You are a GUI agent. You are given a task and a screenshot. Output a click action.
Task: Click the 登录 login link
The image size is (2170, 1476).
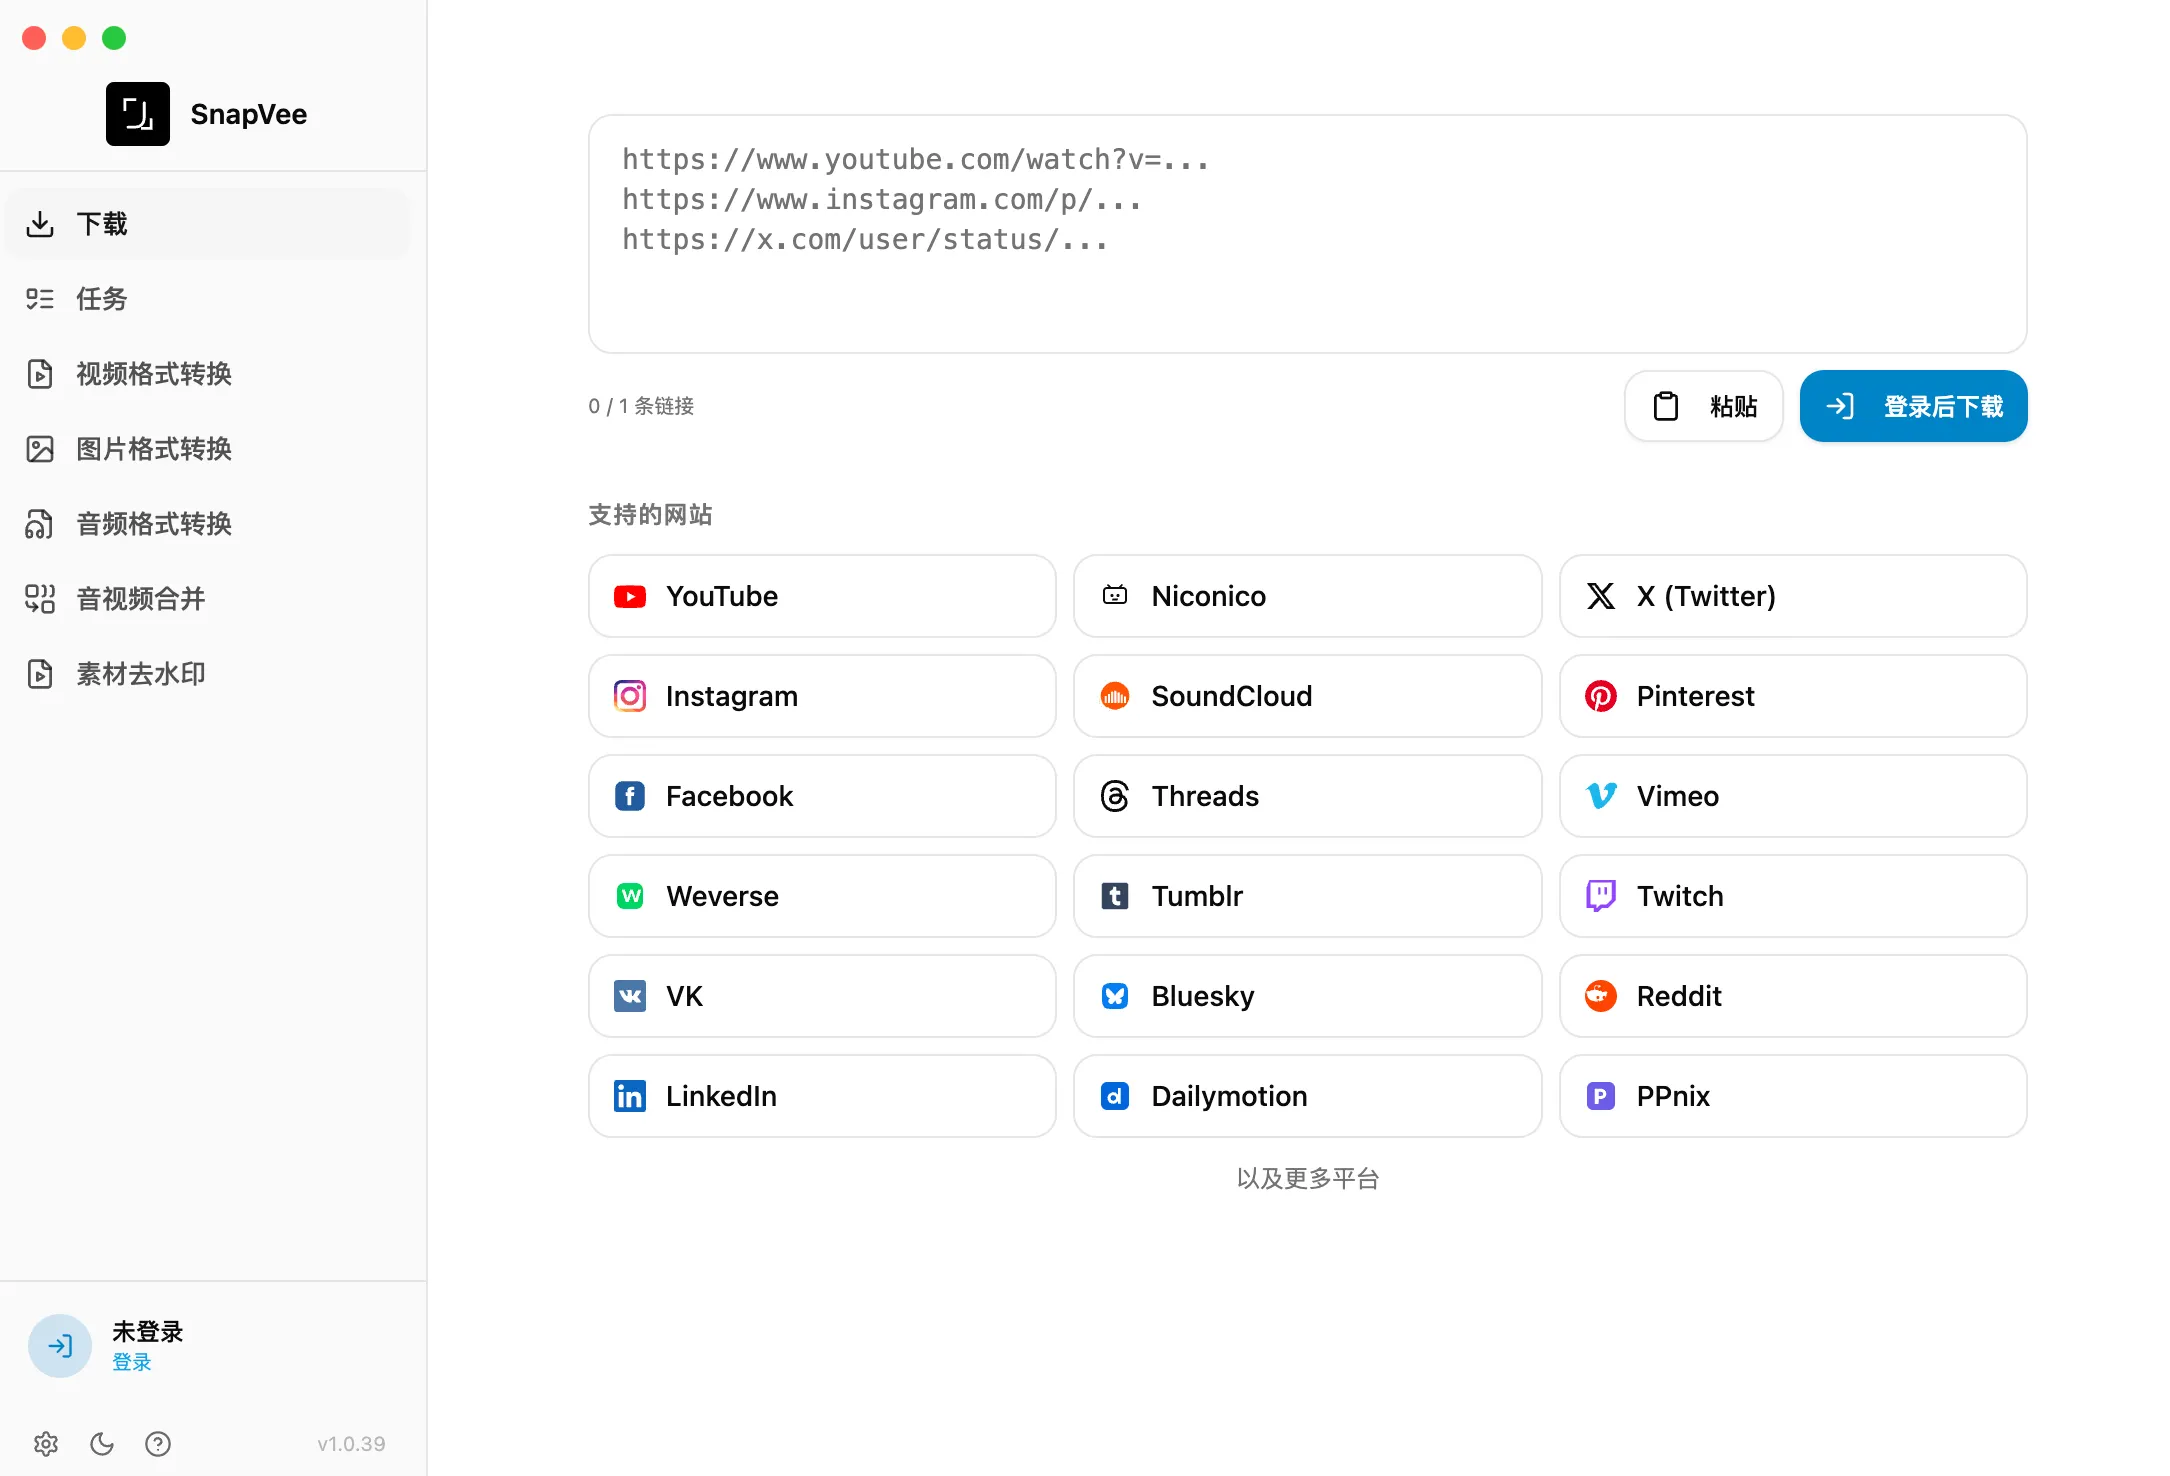point(132,1362)
